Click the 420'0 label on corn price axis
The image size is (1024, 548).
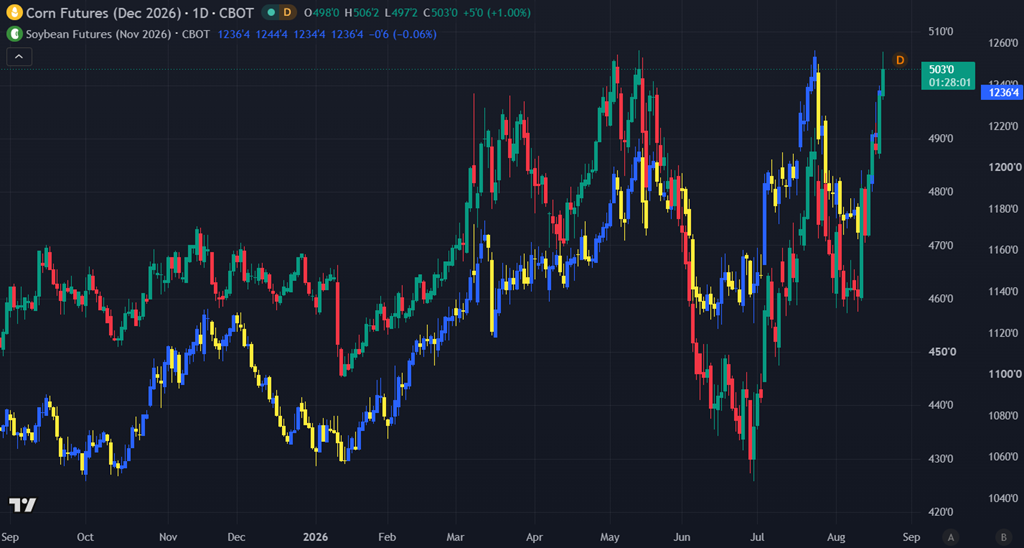pos(940,512)
